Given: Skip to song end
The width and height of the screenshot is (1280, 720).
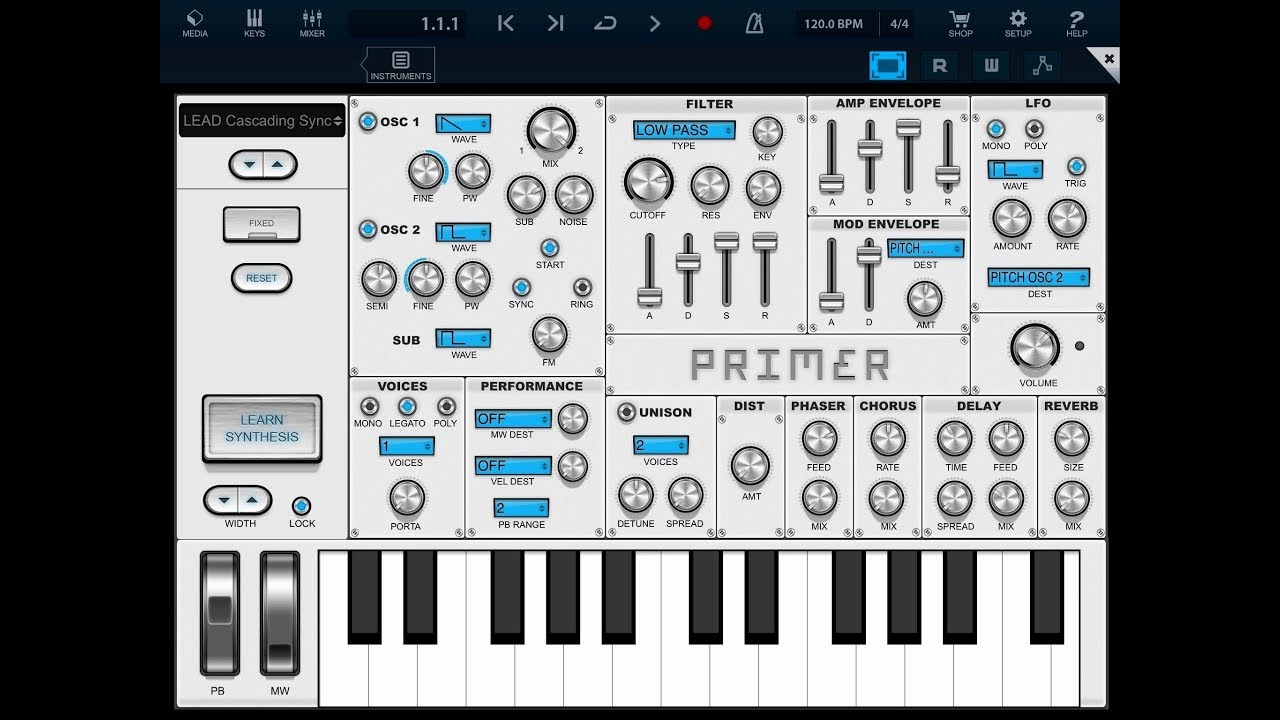Looking at the screenshot, I should point(555,23).
